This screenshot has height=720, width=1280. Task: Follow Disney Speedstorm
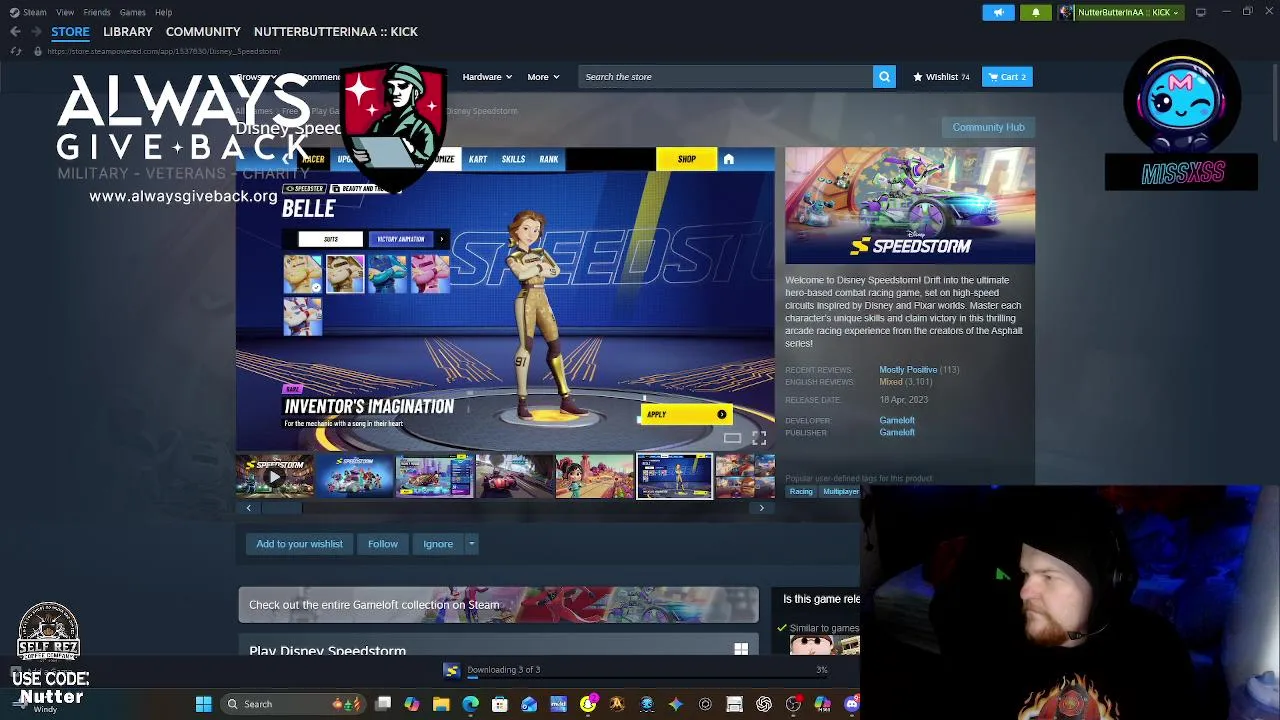[383, 544]
